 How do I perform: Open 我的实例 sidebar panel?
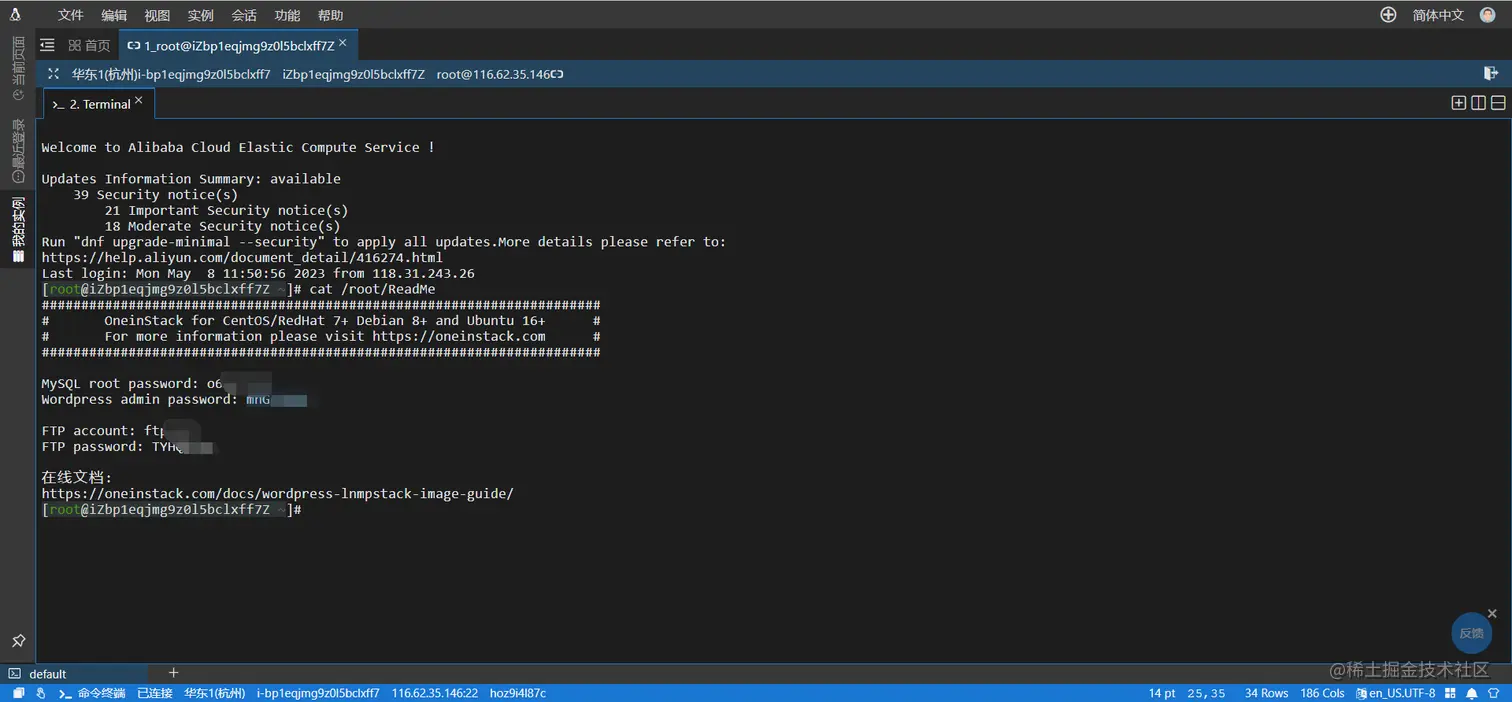tap(18, 230)
